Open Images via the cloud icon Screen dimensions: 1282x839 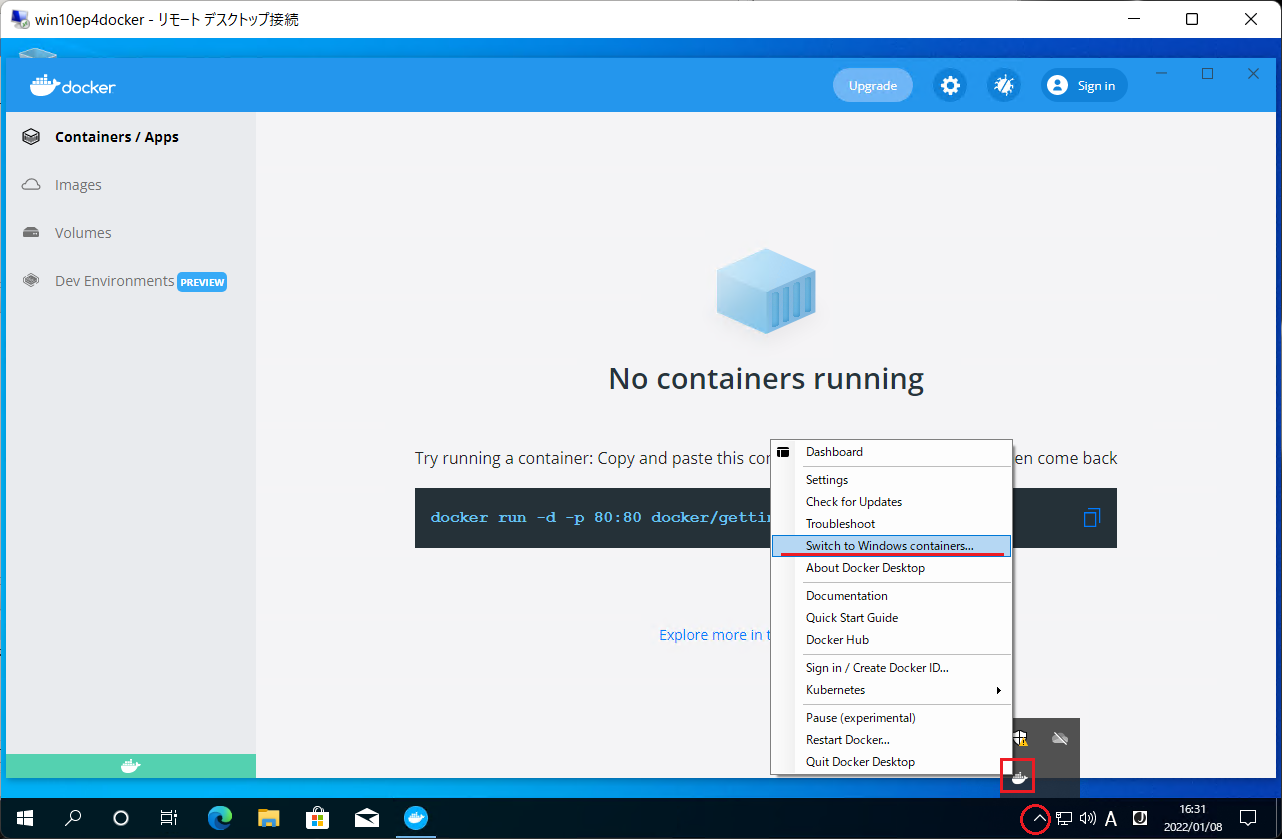click(31, 184)
